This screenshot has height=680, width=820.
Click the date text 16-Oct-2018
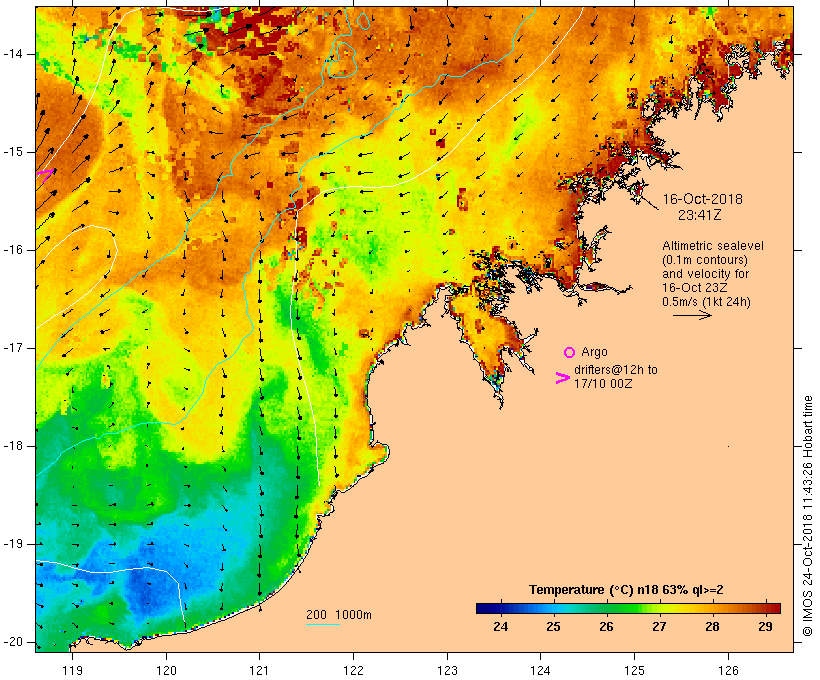[x=702, y=199]
